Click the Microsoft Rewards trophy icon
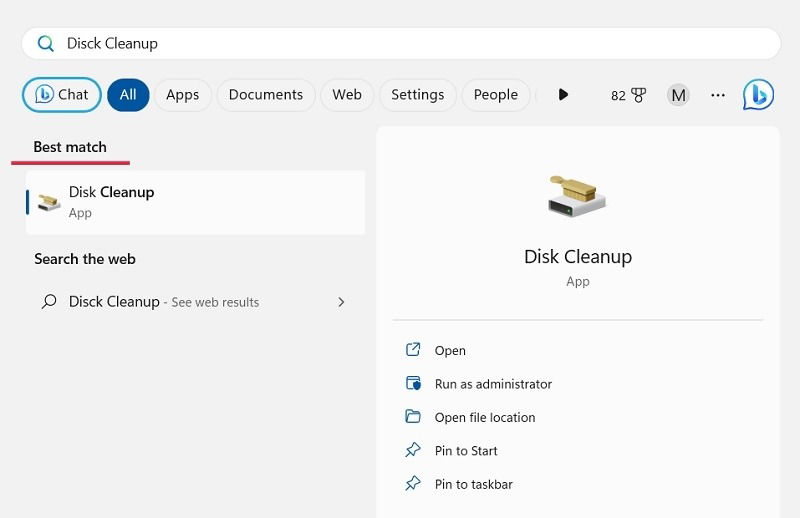Screen dimensions: 800x518 (x=638, y=95)
